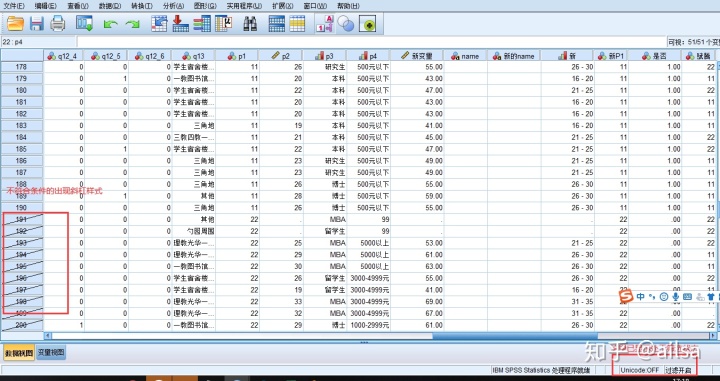720x381 pixels.
Task: Open the IME emoji smiley icon
Action: tap(664, 297)
